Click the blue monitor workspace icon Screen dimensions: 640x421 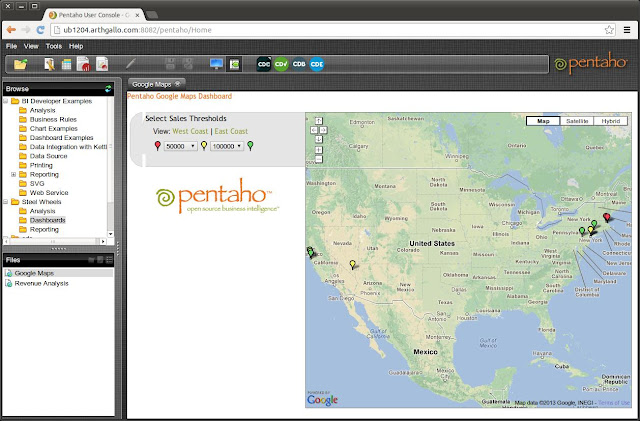pyautogui.click(x=216, y=64)
